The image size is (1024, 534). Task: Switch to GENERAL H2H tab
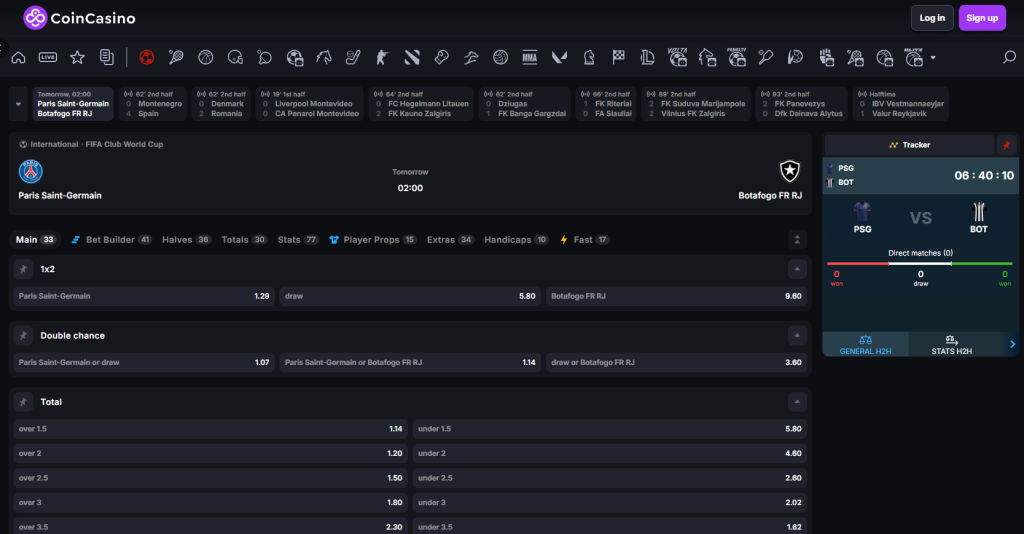click(865, 345)
